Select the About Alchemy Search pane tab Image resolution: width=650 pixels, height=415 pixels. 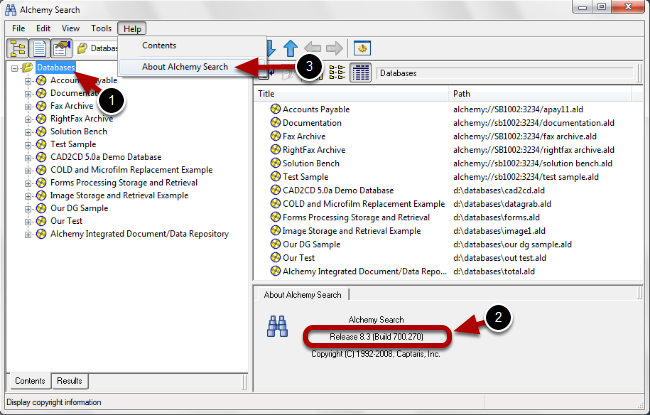[x=302, y=295]
